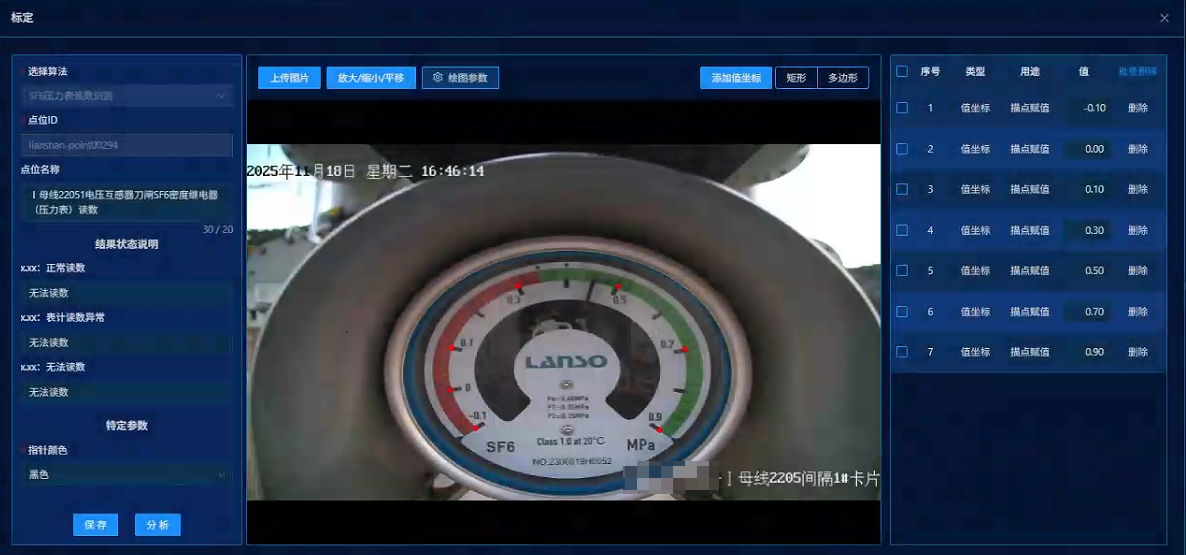The width and height of the screenshot is (1186, 555).
Task: Tick the checkbox for row 4
Action: tap(902, 230)
